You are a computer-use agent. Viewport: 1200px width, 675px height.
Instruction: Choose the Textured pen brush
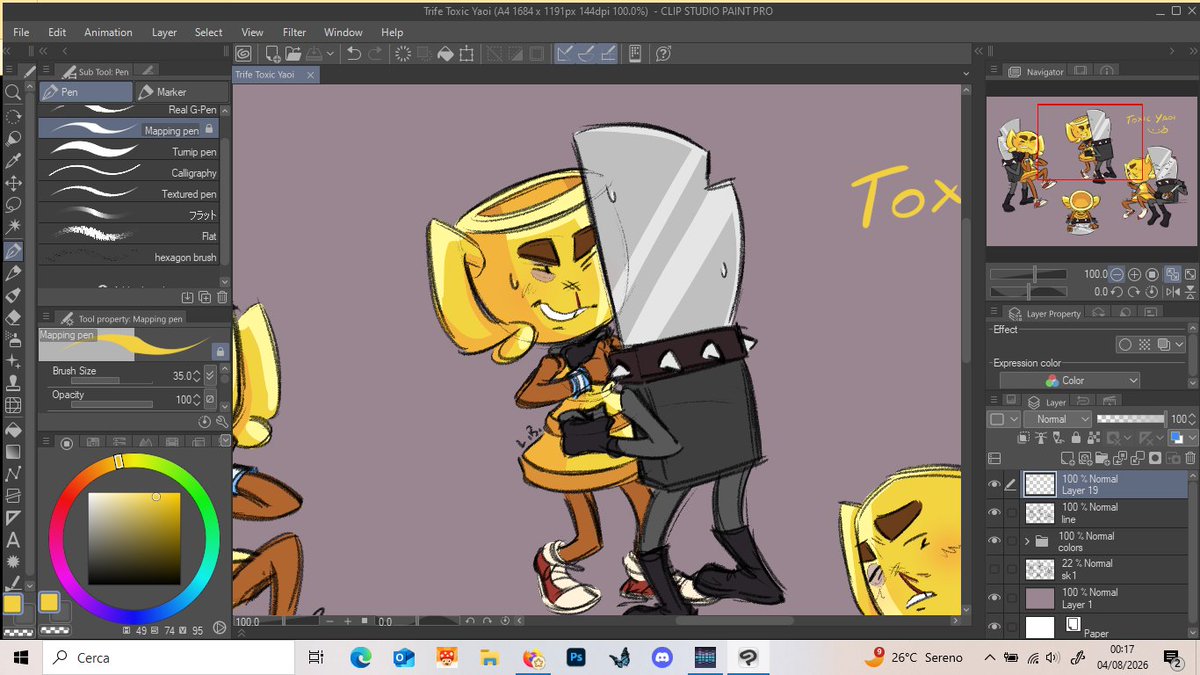pos(128,194)
